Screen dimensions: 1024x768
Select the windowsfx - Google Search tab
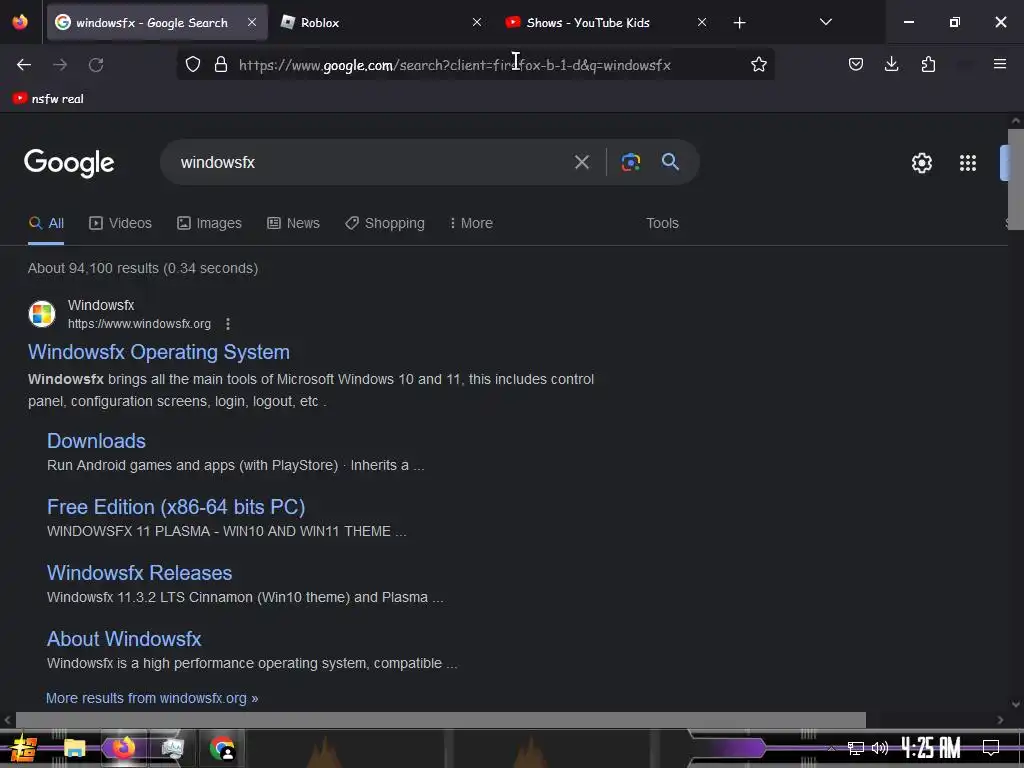(x=157, y=22)
